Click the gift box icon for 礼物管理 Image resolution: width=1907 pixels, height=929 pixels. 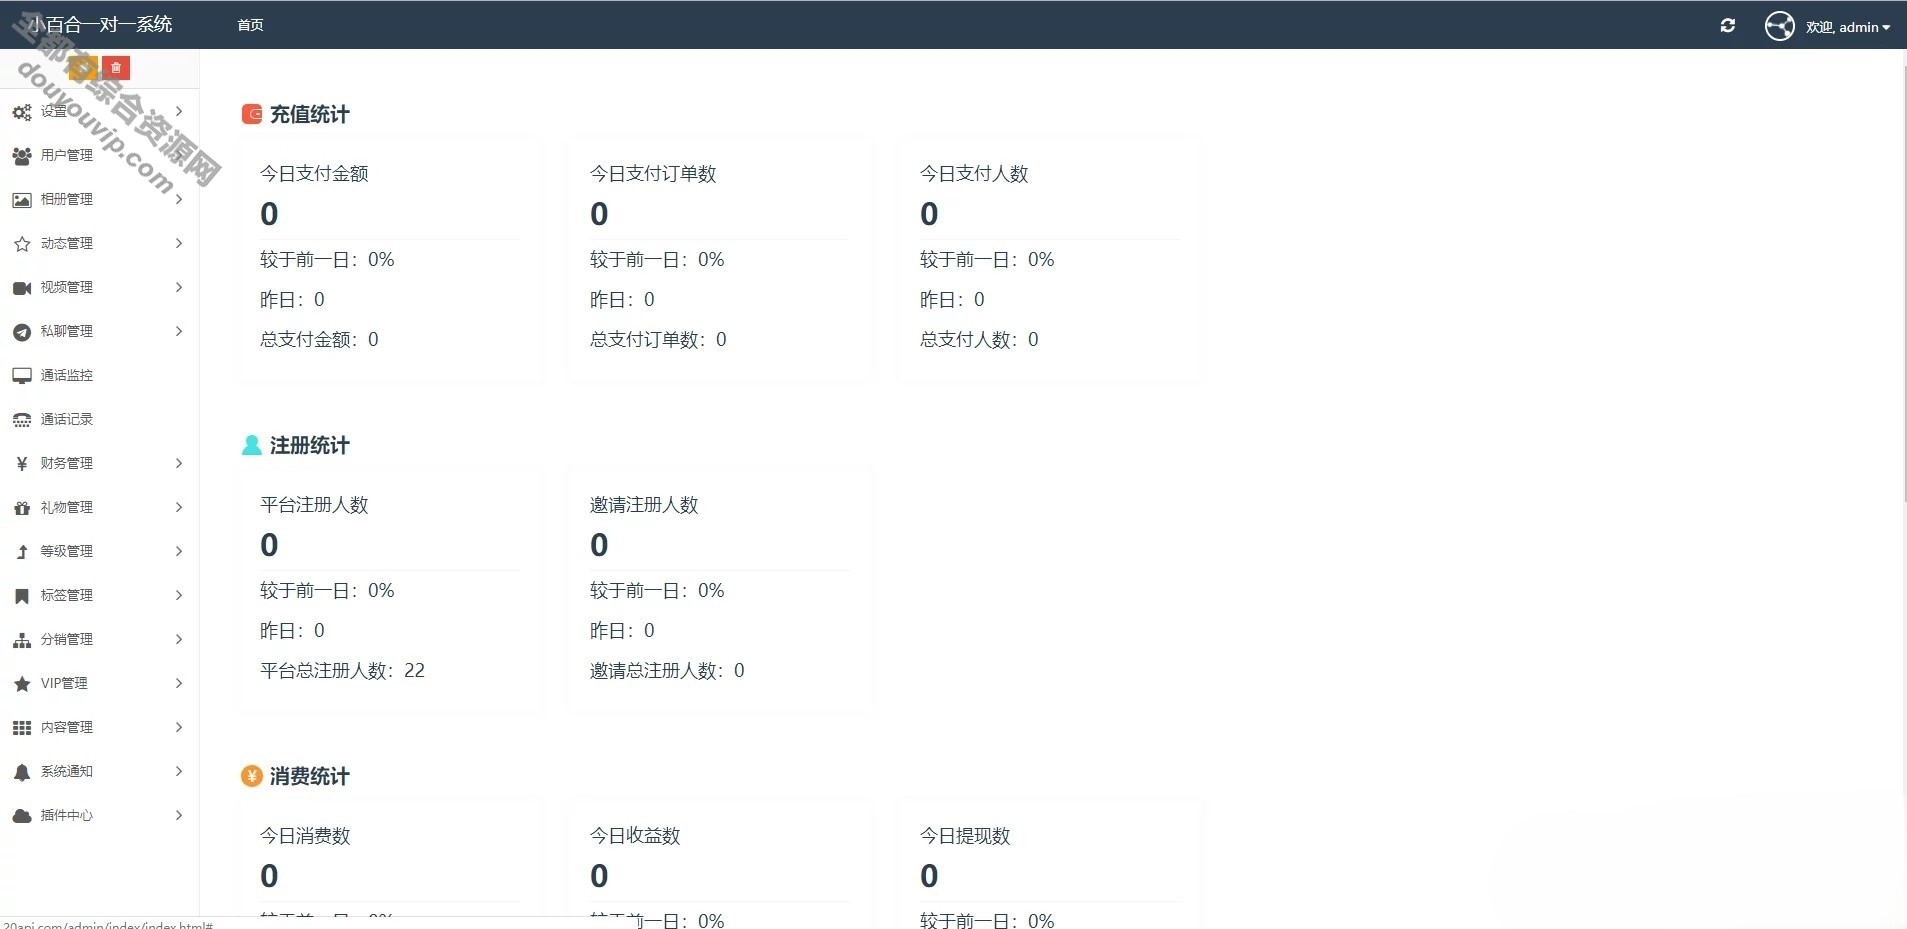[22, 508]
